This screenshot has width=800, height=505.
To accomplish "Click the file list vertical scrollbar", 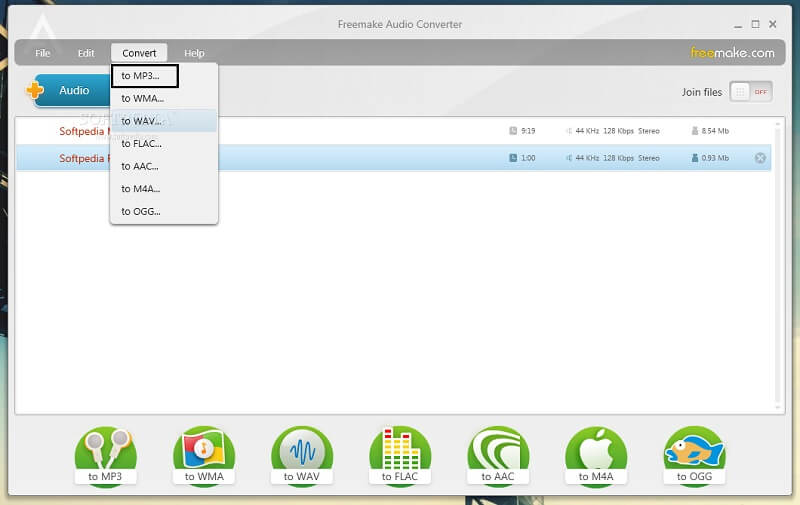I will click(x=778, y=265).
